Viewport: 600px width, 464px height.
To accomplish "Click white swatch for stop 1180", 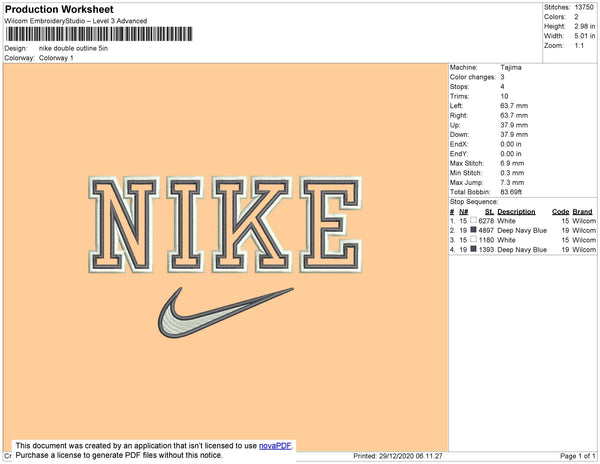I will pyautogui.click(x=473, y=239).
